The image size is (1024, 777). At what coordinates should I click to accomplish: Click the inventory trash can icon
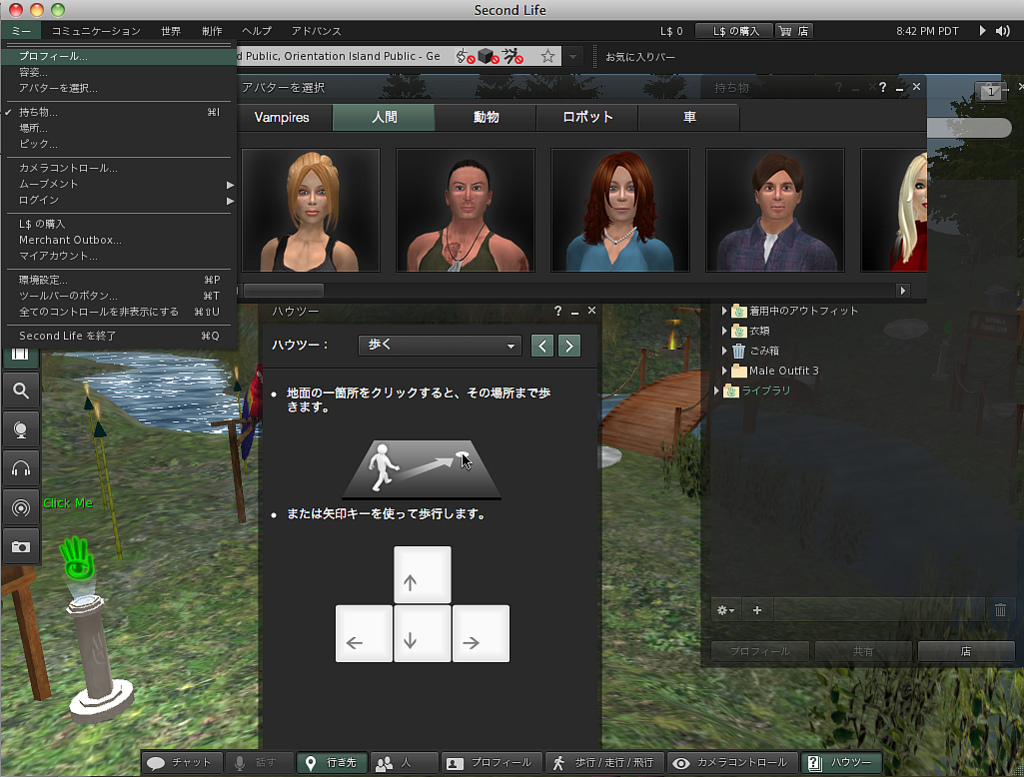click(1000, 610)
